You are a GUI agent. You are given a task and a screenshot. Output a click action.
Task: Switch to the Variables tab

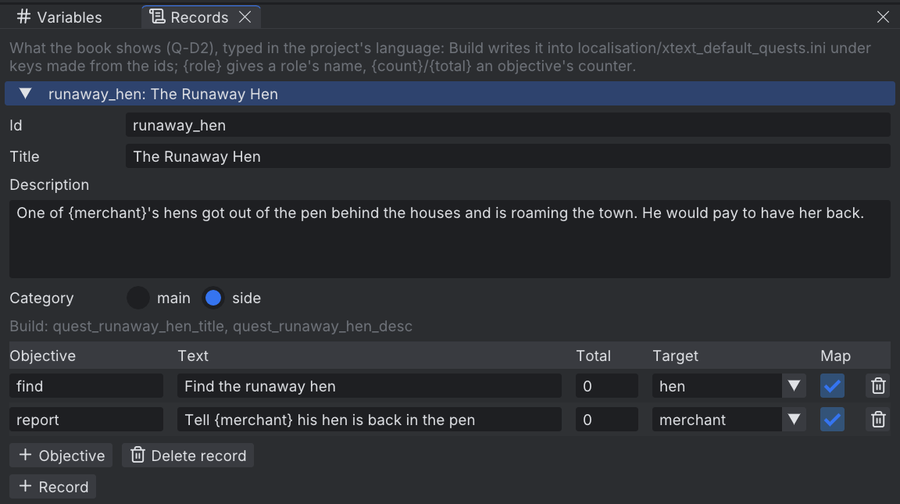tap(59, 17)
